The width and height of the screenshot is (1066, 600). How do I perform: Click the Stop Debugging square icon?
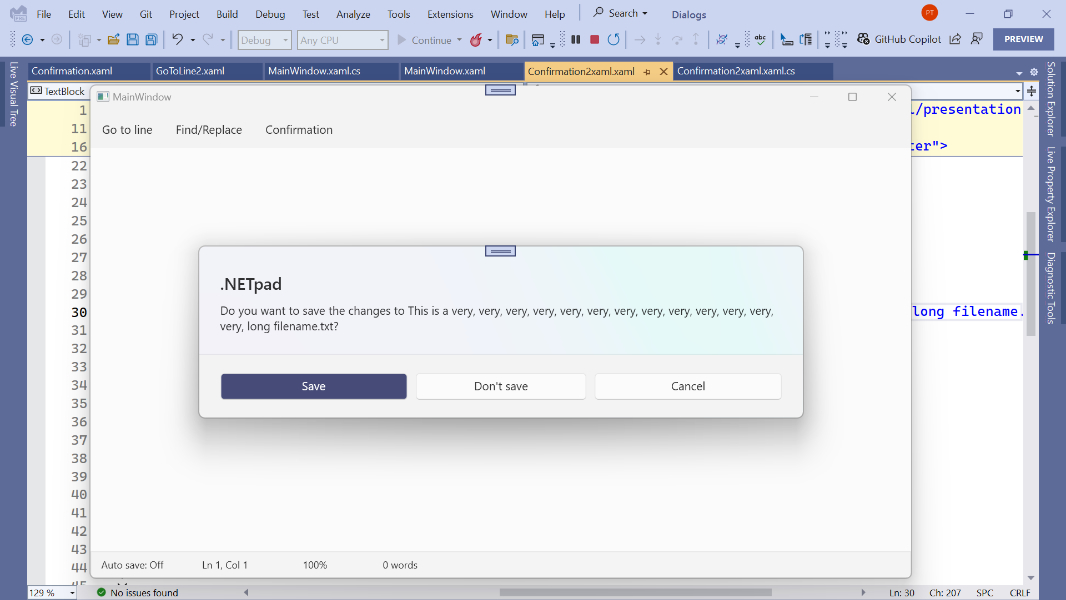[595, 39]
